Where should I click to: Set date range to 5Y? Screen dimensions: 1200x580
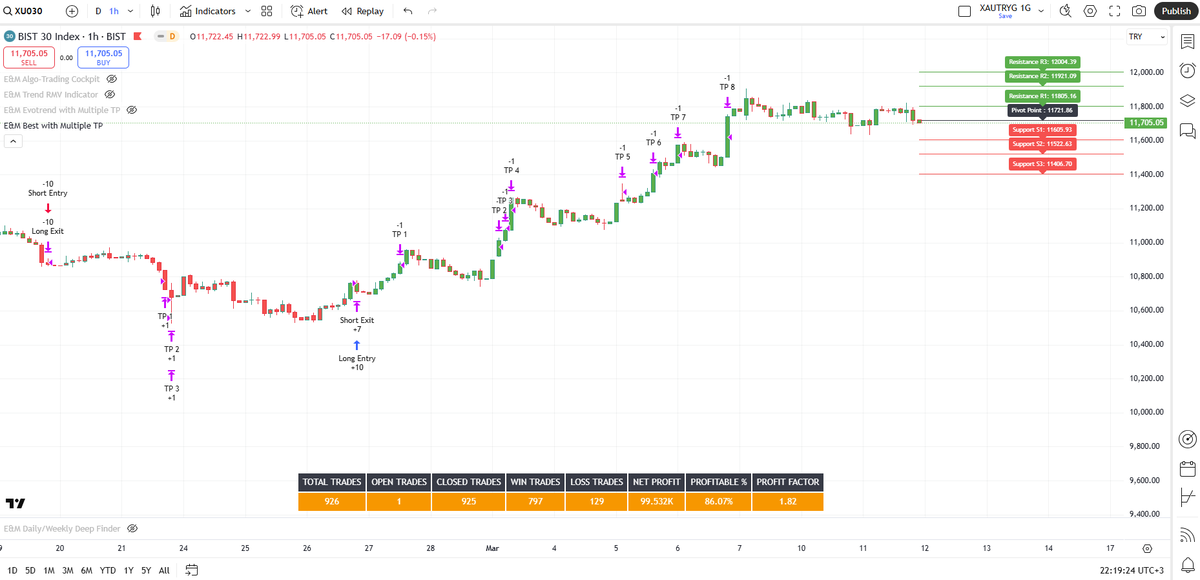(146, 570)
